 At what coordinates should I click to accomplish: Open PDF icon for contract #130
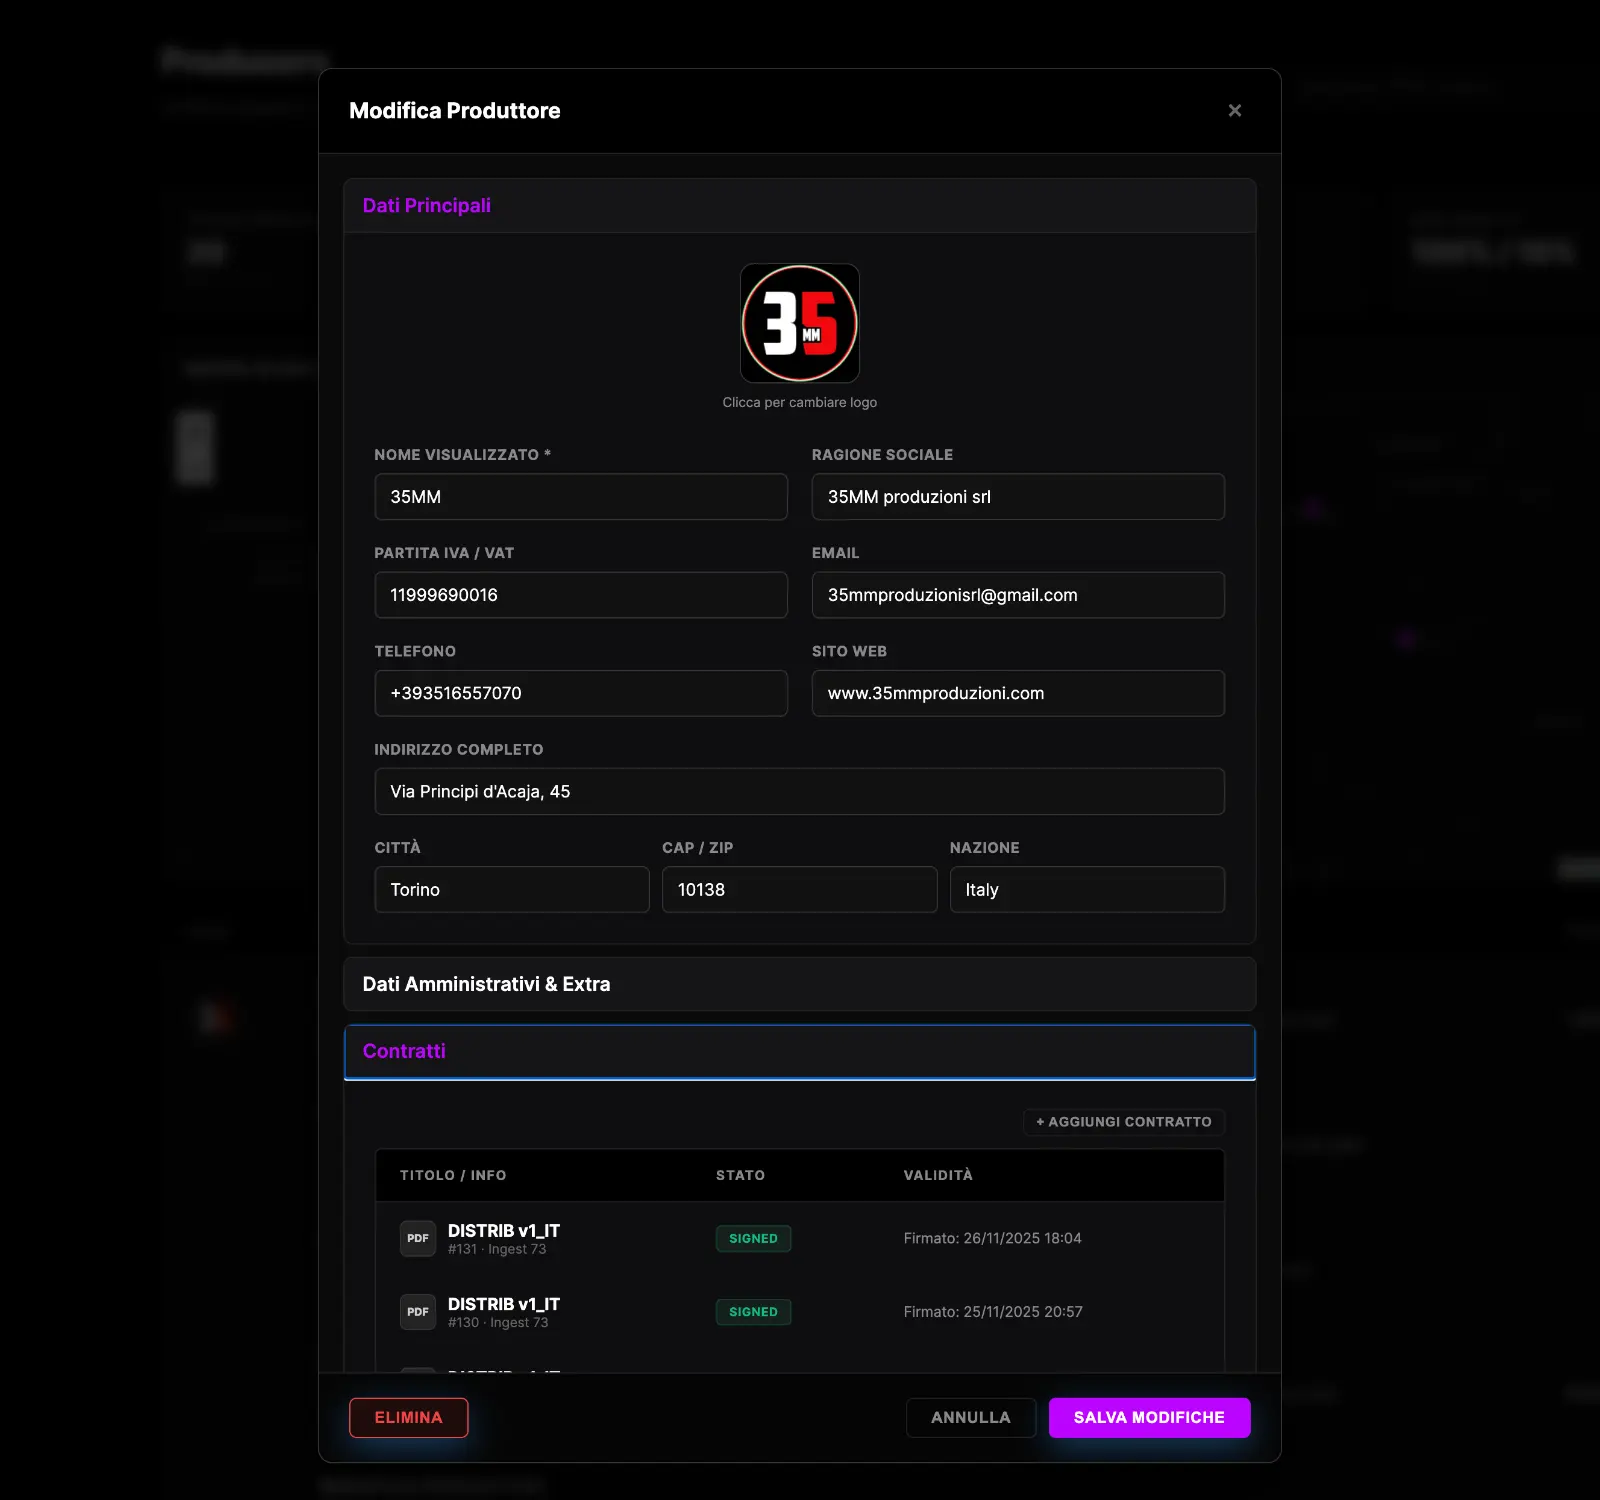[x=417, y=1312]
